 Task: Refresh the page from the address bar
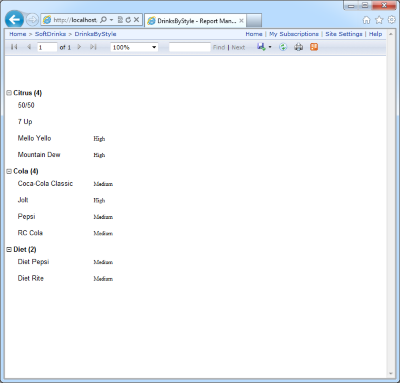[128, 20]
